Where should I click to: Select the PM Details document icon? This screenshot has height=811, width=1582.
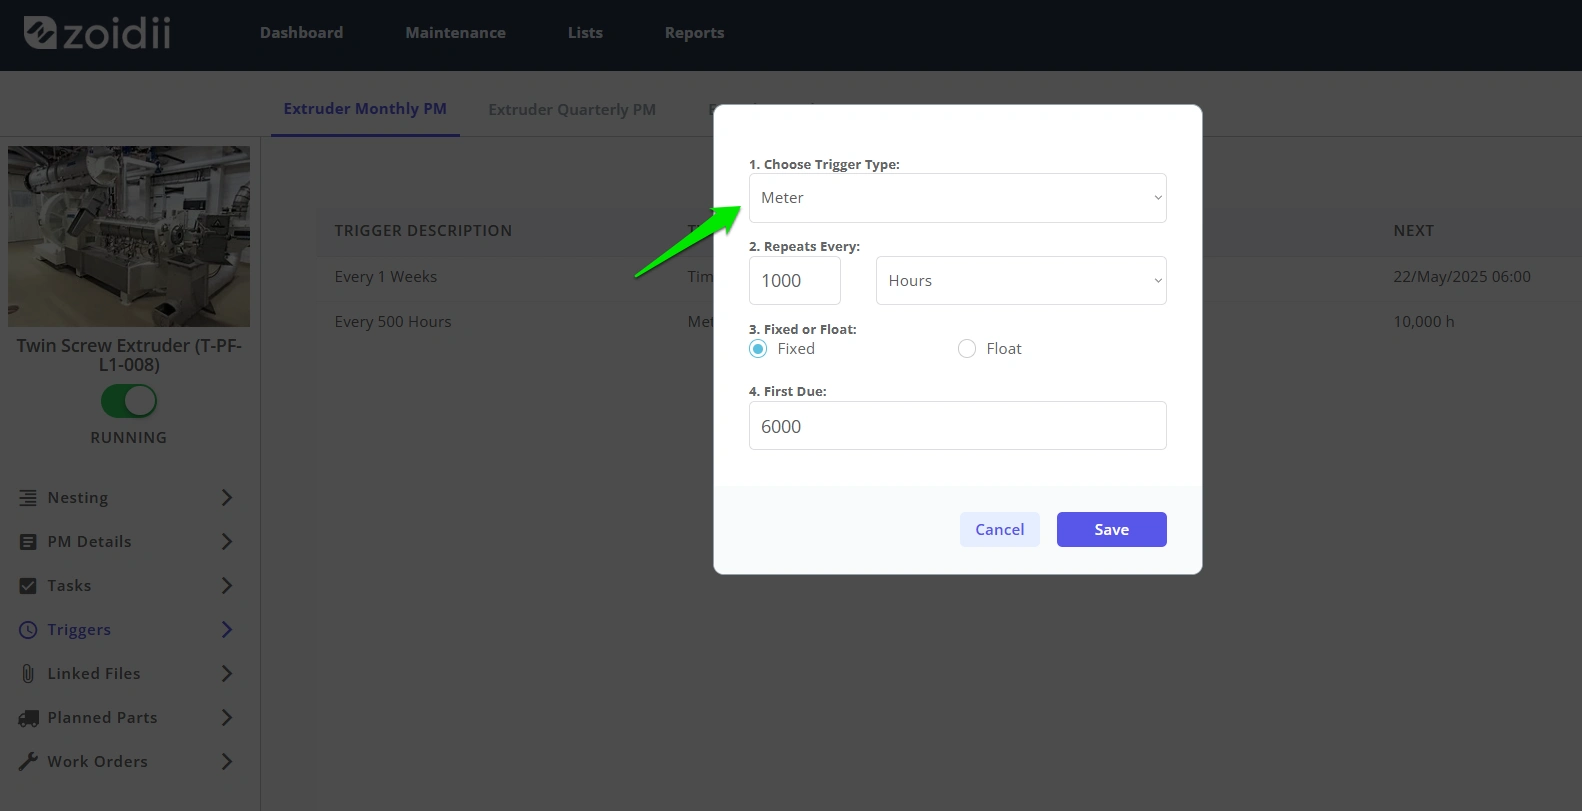coord(28,542)
